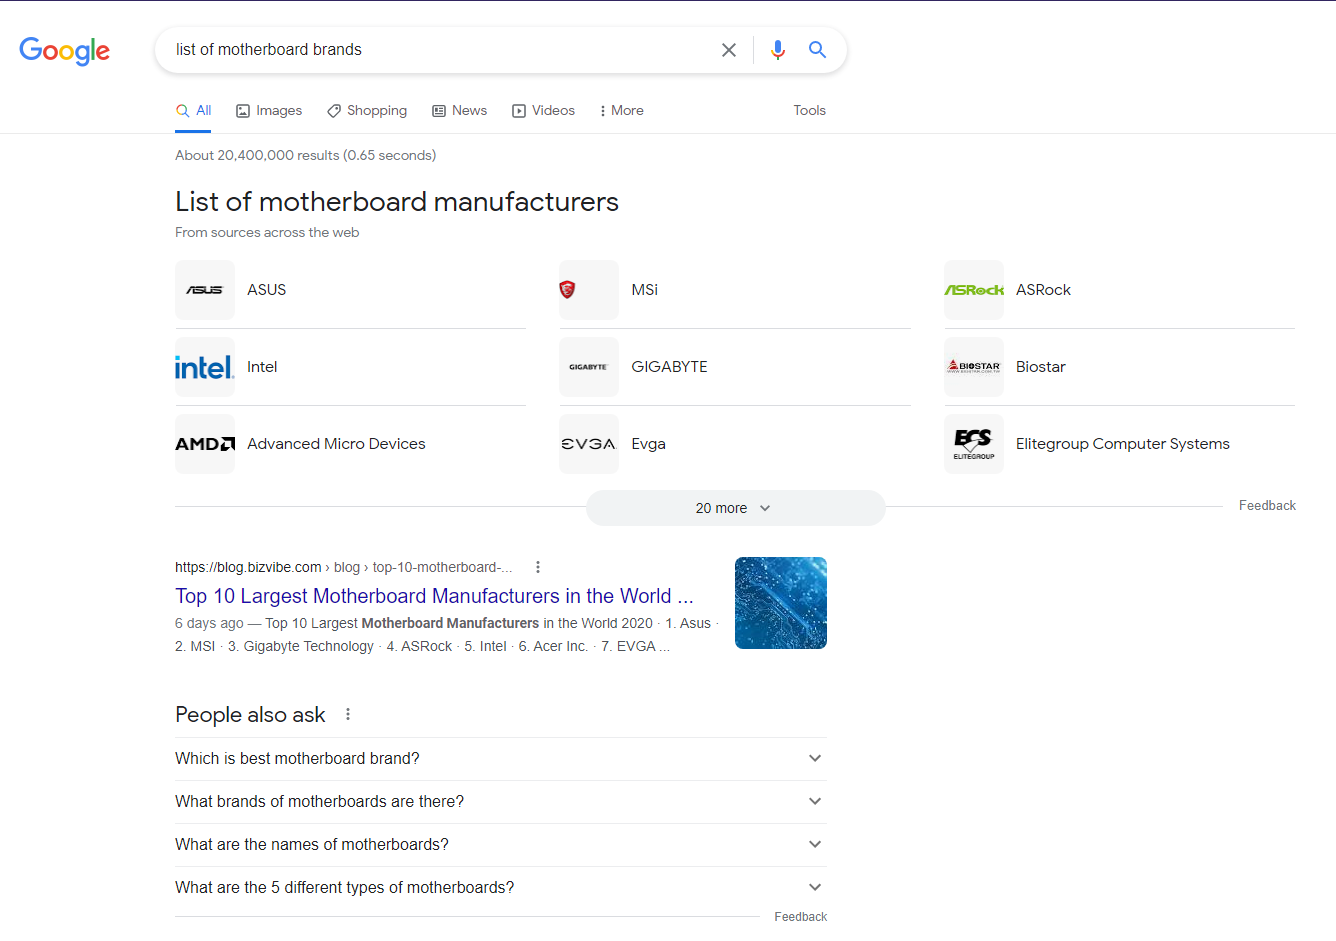Click the GIGABYTE logo thumbnail
Screen dimensions: 1336x941
[x=589, y=367]
